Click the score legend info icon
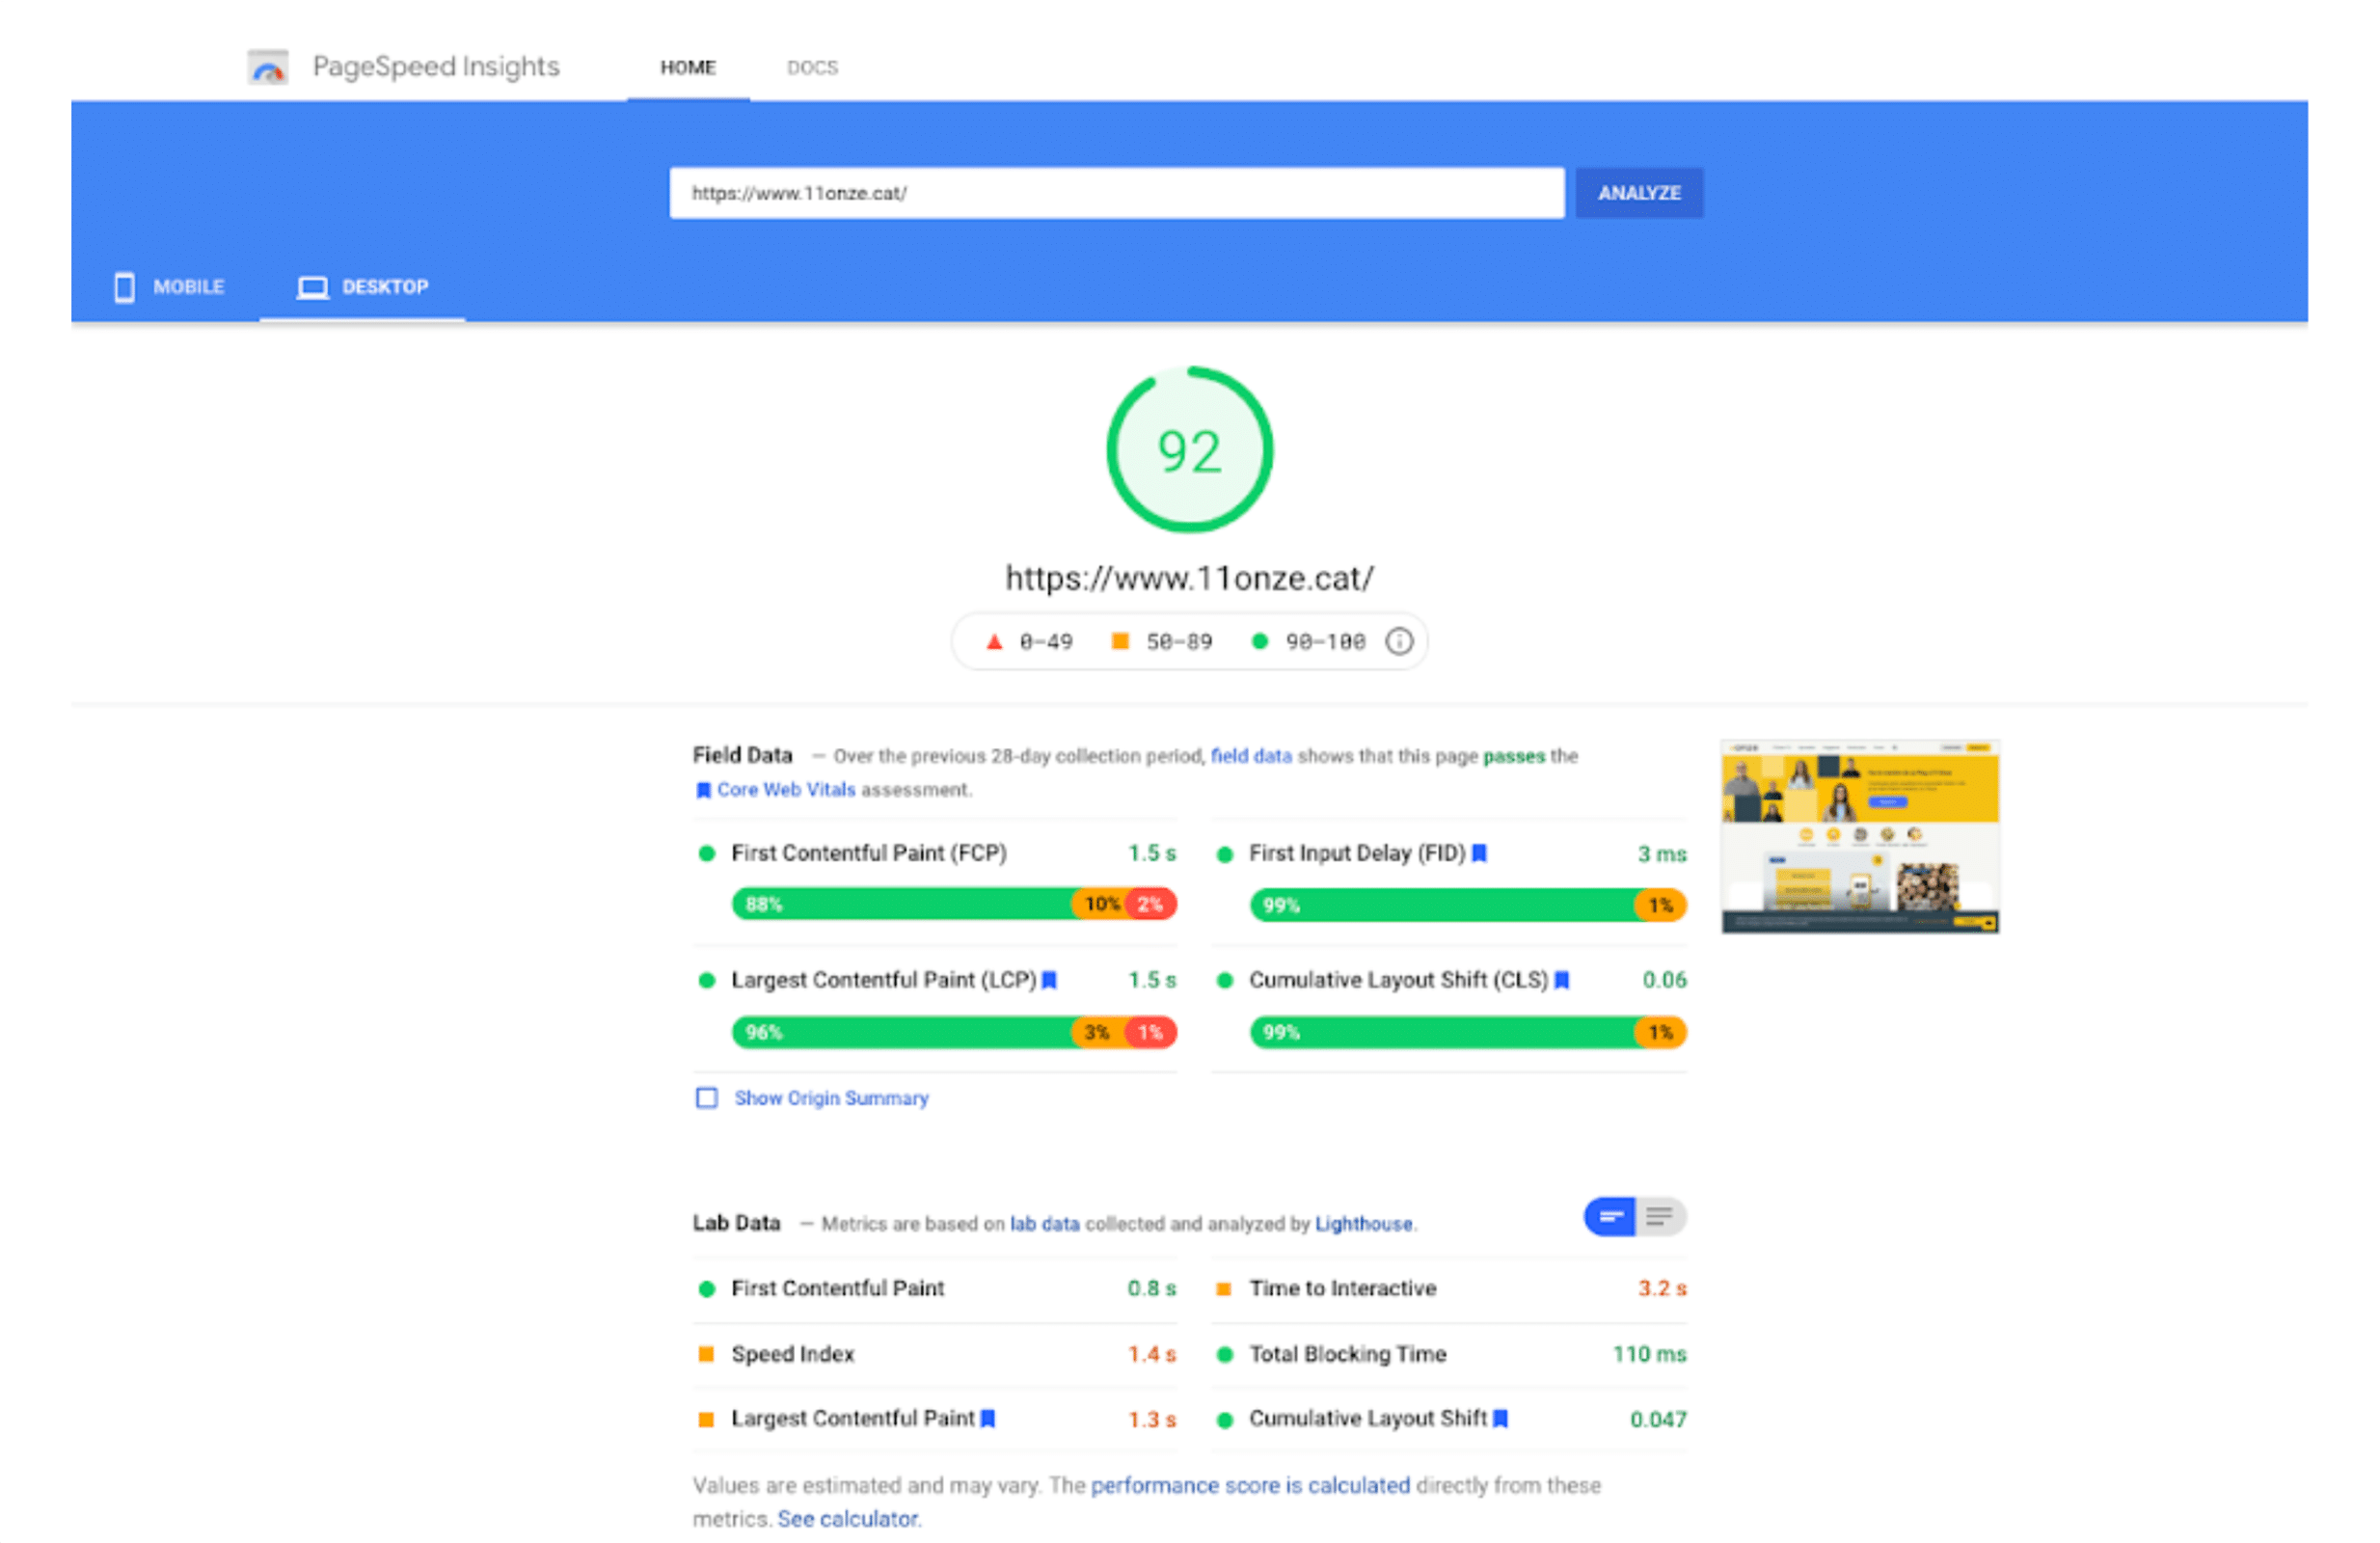Screen dimensions: 2380x1543 pyautogui.click(x=1399, y=641)
